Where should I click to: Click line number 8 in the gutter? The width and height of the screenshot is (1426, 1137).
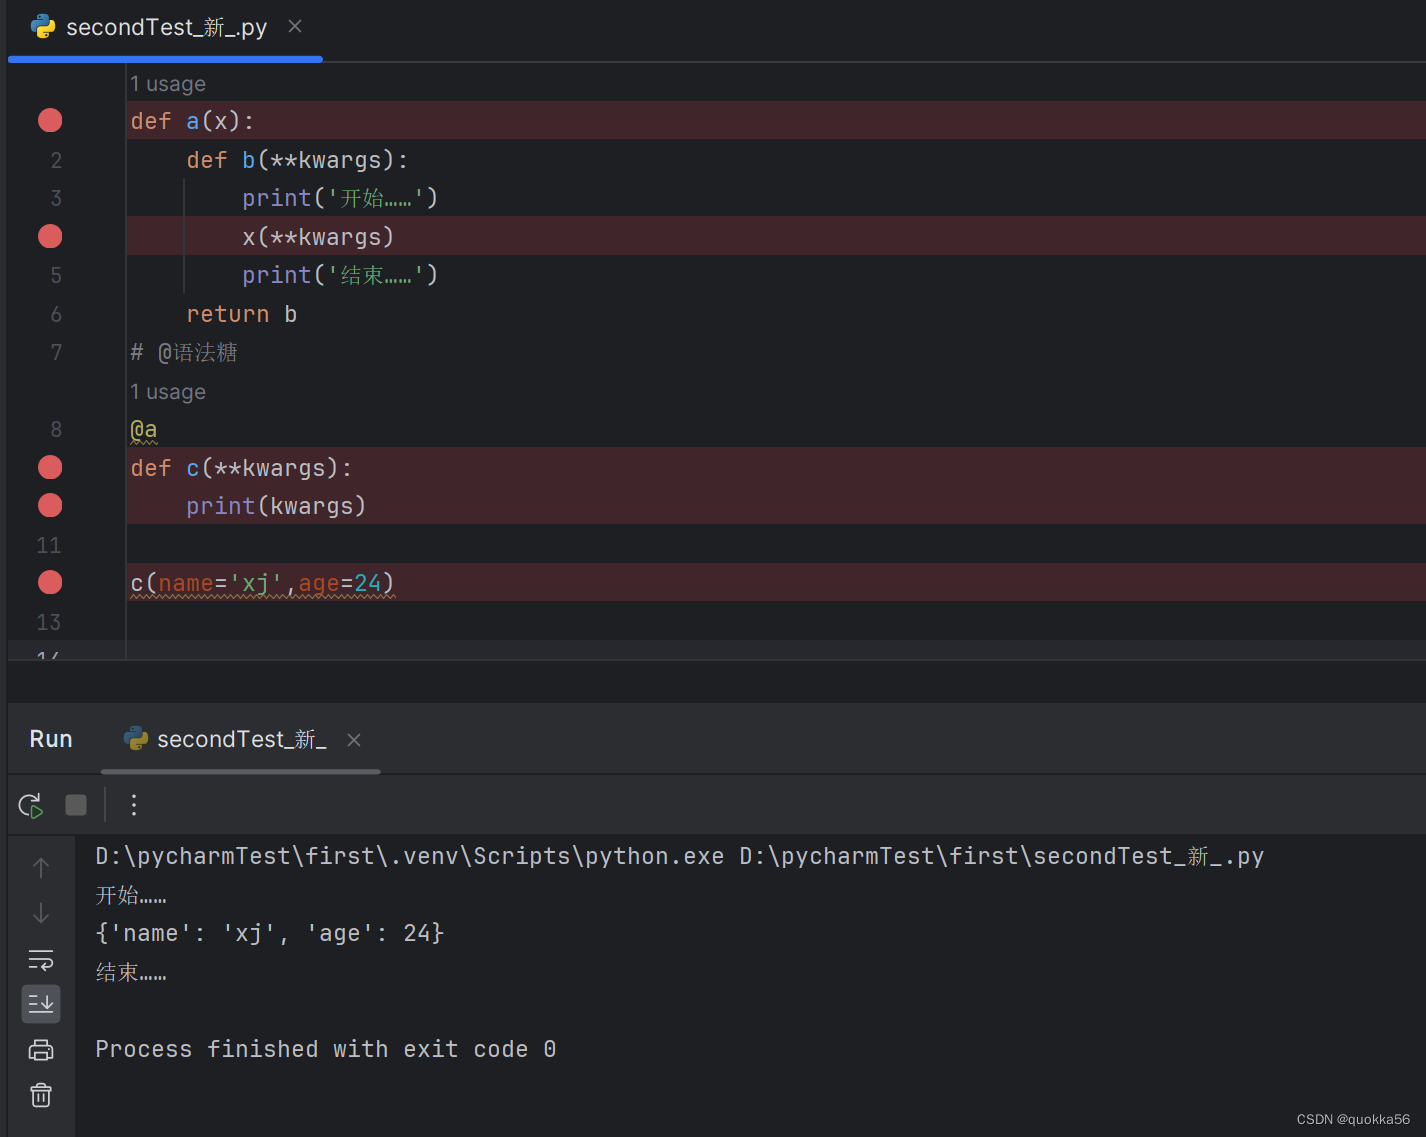[x=56, y=429]
